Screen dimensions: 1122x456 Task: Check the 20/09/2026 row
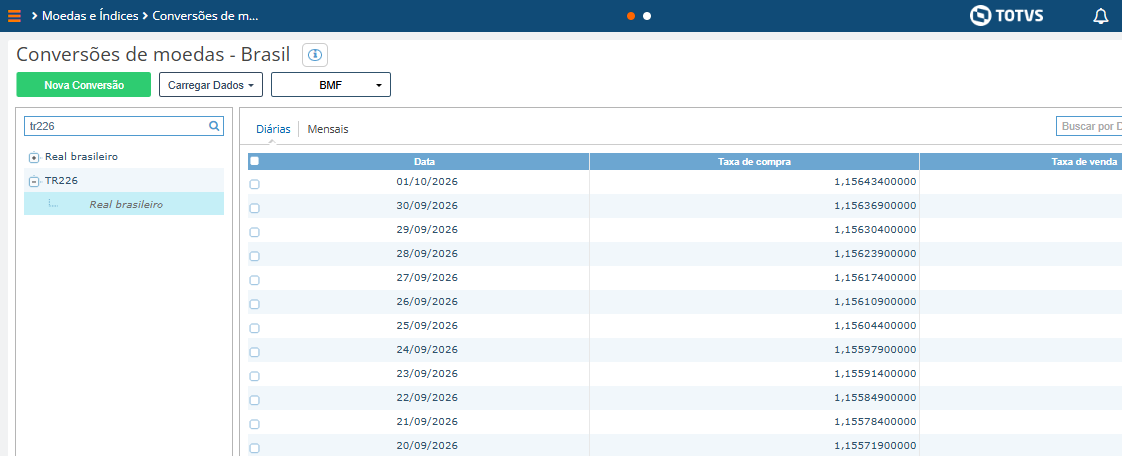click(254, 448)
